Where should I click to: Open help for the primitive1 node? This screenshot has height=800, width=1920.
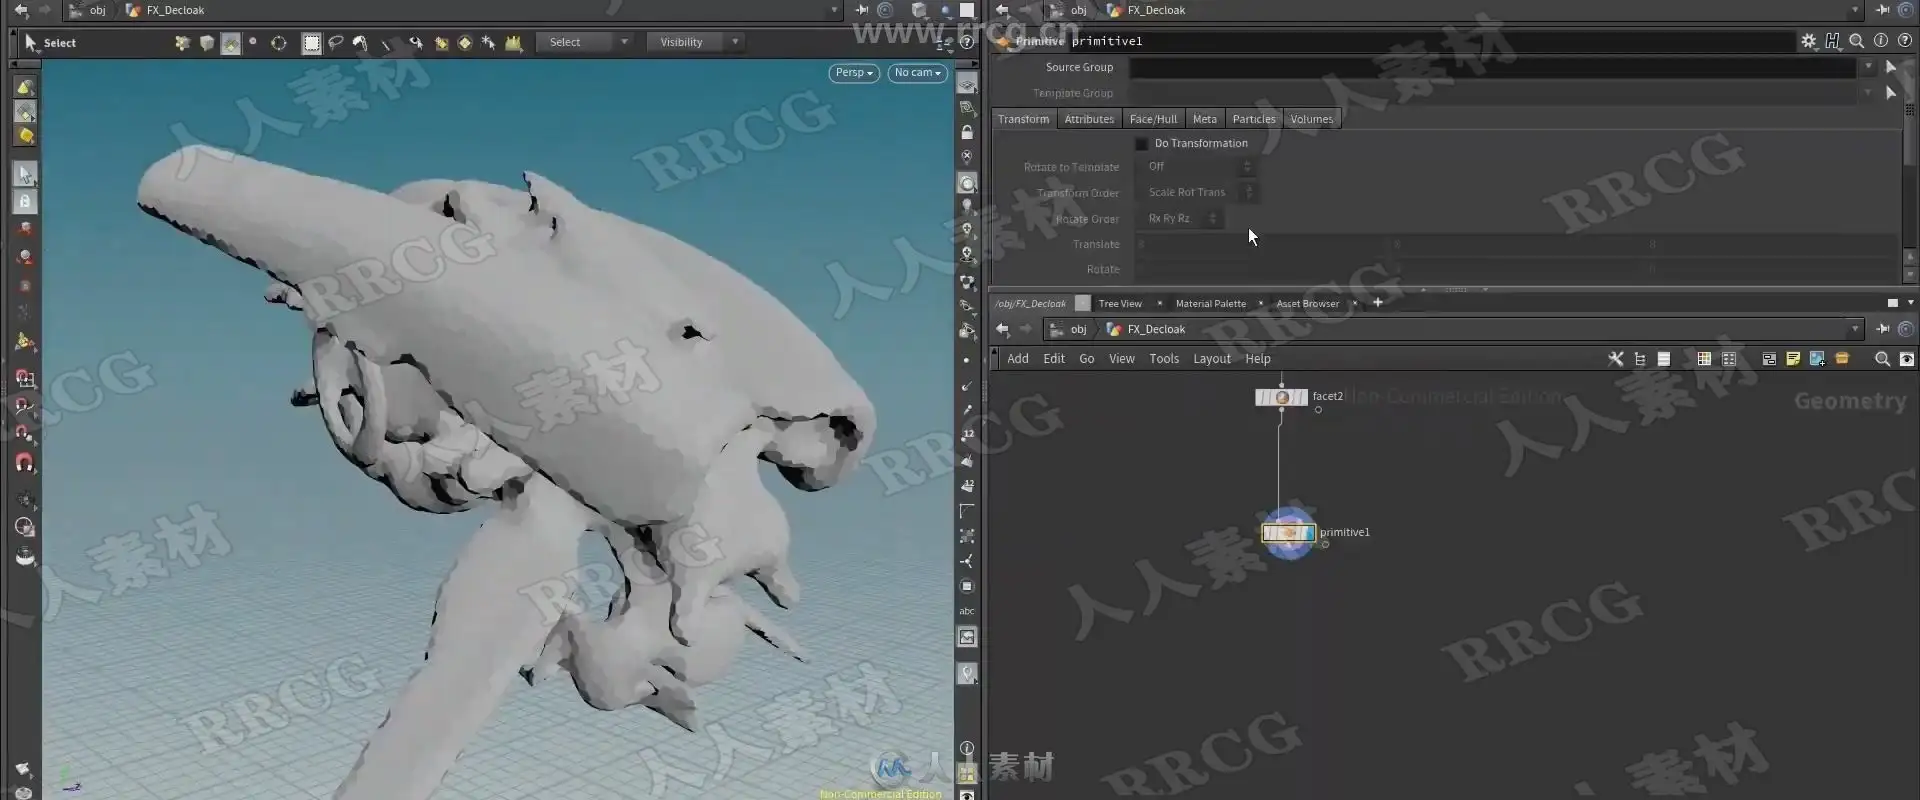(1904, 41)
